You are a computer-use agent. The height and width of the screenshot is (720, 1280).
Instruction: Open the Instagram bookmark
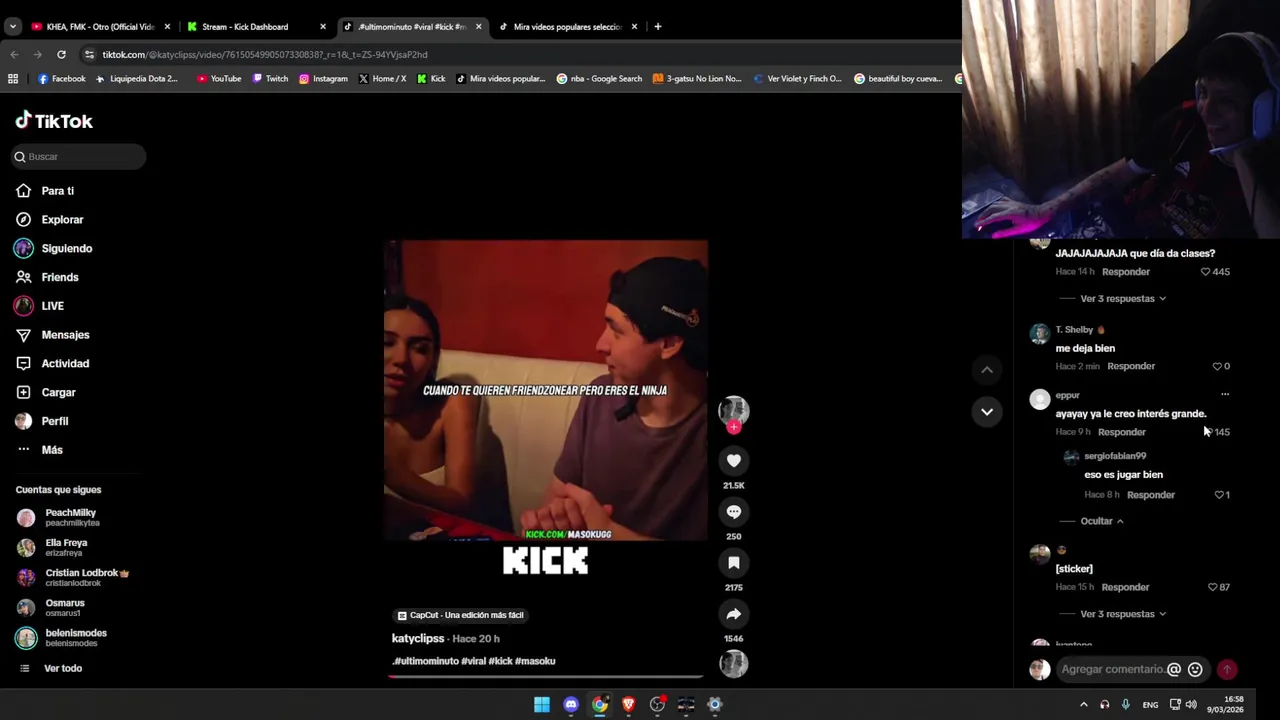tap(323, 78)
